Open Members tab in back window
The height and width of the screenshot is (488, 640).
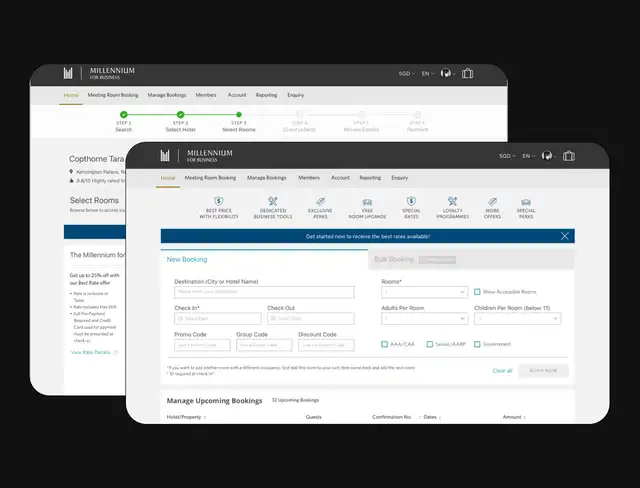[x=206, y=95]
